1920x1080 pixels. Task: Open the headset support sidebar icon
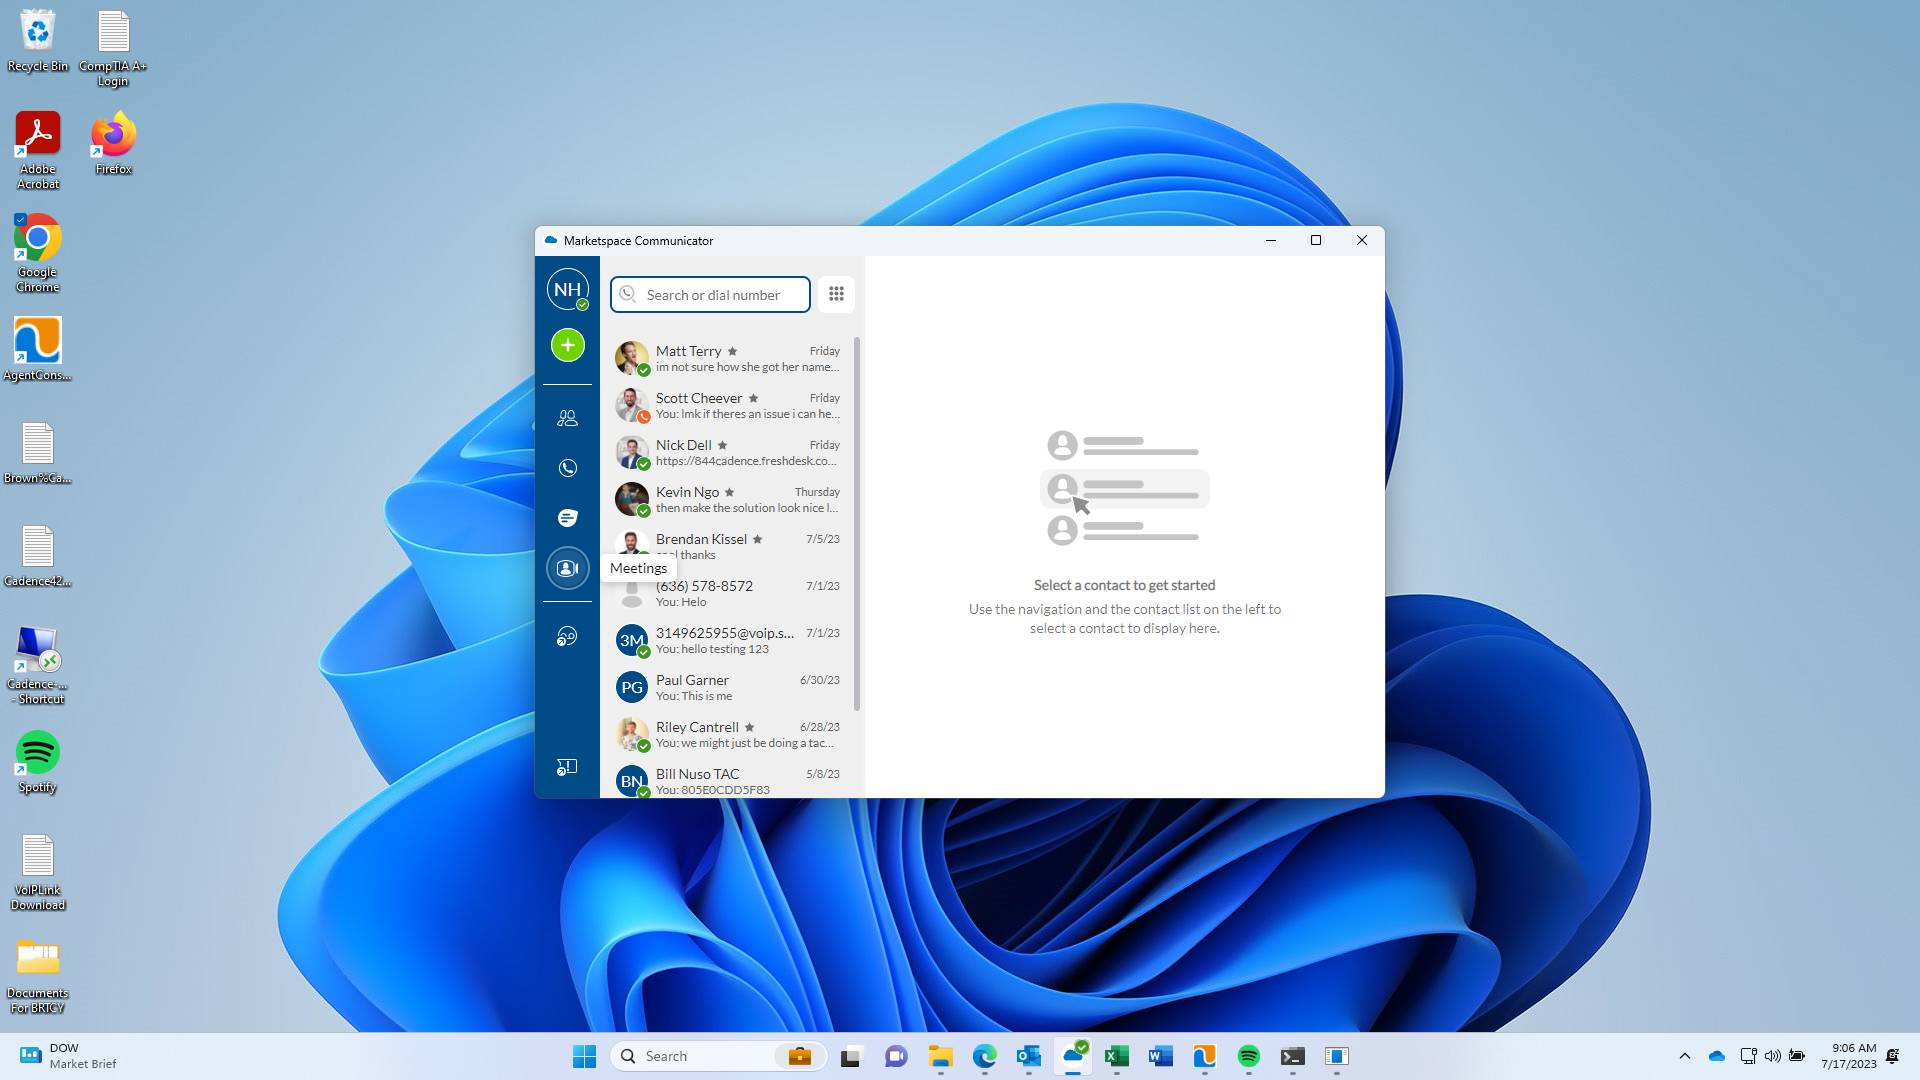(x=567, y=637)
